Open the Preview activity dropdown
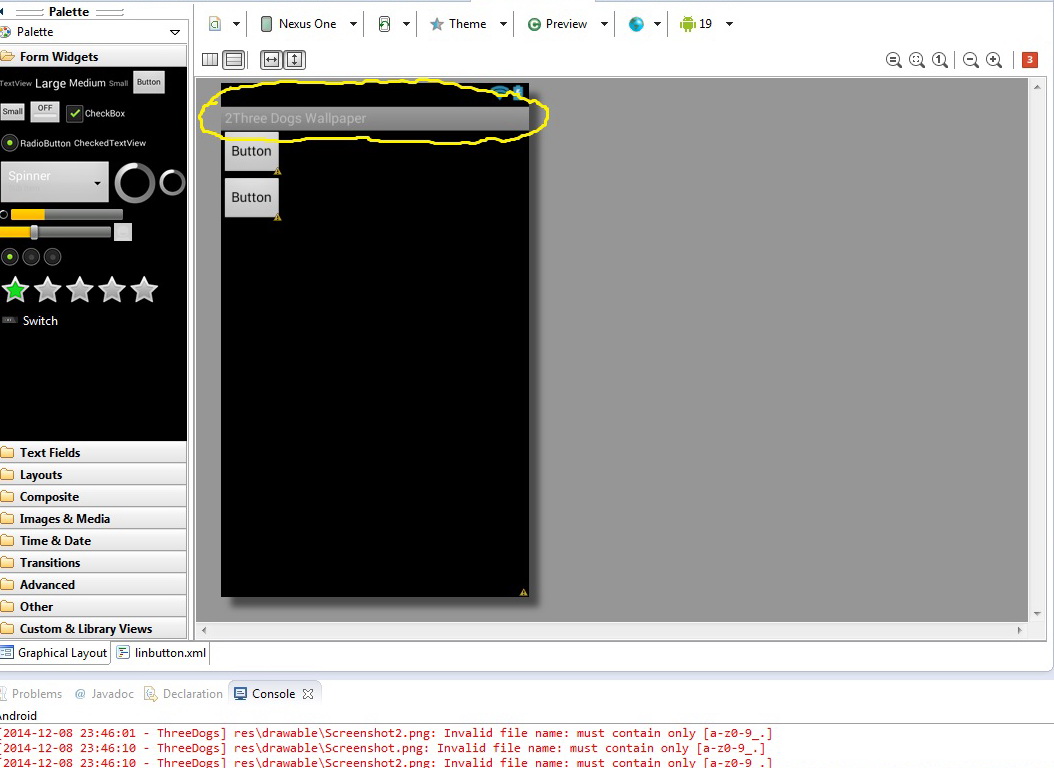Viewport: 1054px width, 768px height. 604,24
